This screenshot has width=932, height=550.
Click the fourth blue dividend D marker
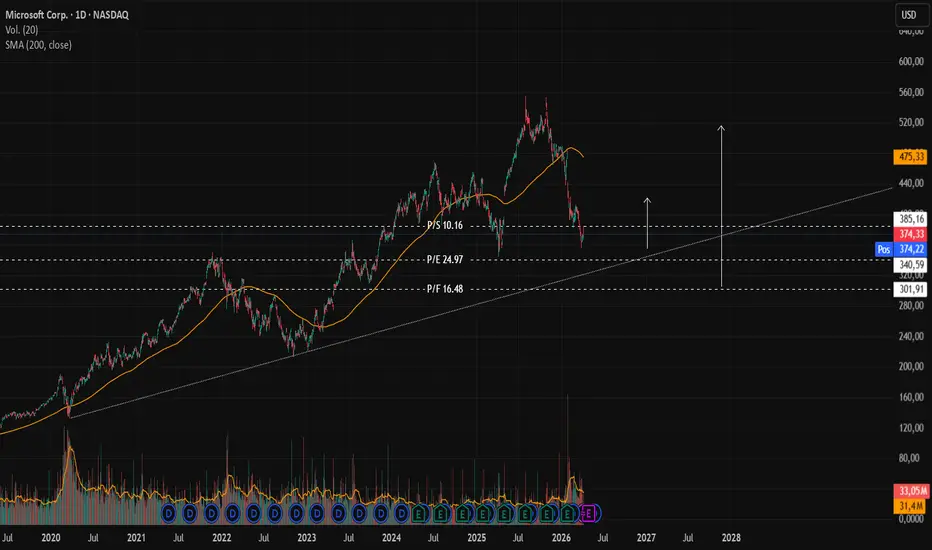point(232,513)
